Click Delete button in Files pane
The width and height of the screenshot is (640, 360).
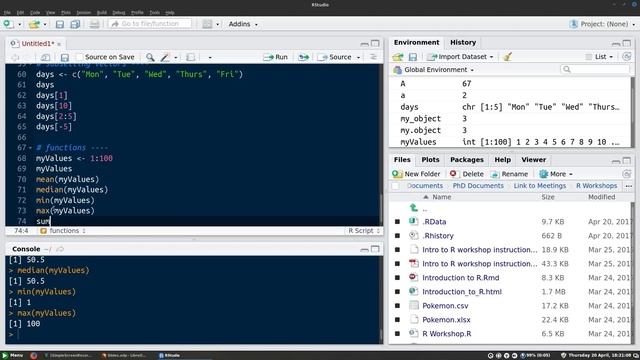click(x=467, y=174)
